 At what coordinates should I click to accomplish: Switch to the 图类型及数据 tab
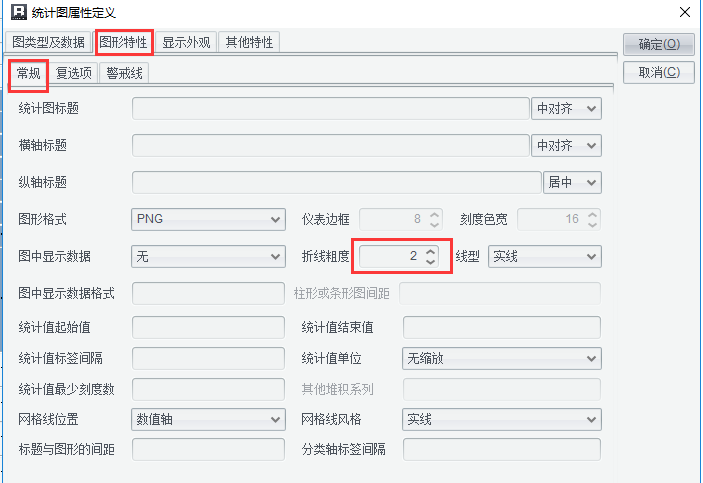pos(49,42)
